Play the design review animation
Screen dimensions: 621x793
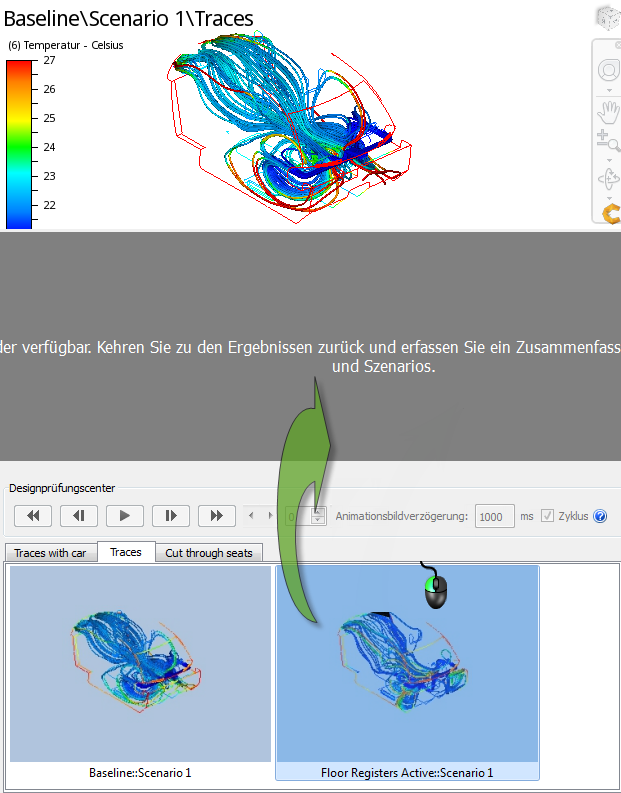point(125,516)
